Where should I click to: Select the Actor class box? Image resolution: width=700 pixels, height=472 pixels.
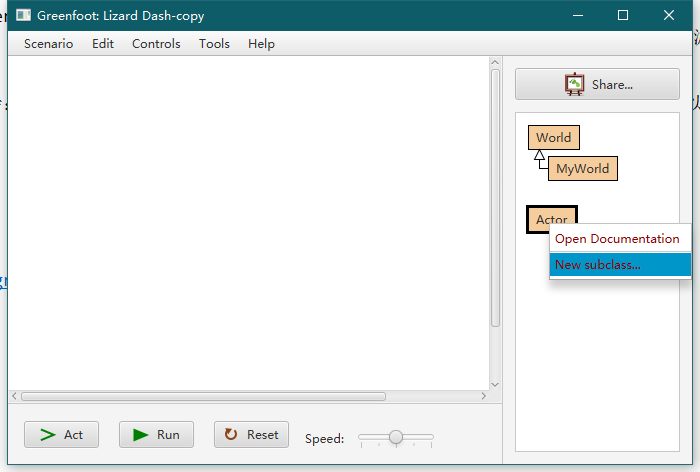pyautogui.click(x=552, y=219)
